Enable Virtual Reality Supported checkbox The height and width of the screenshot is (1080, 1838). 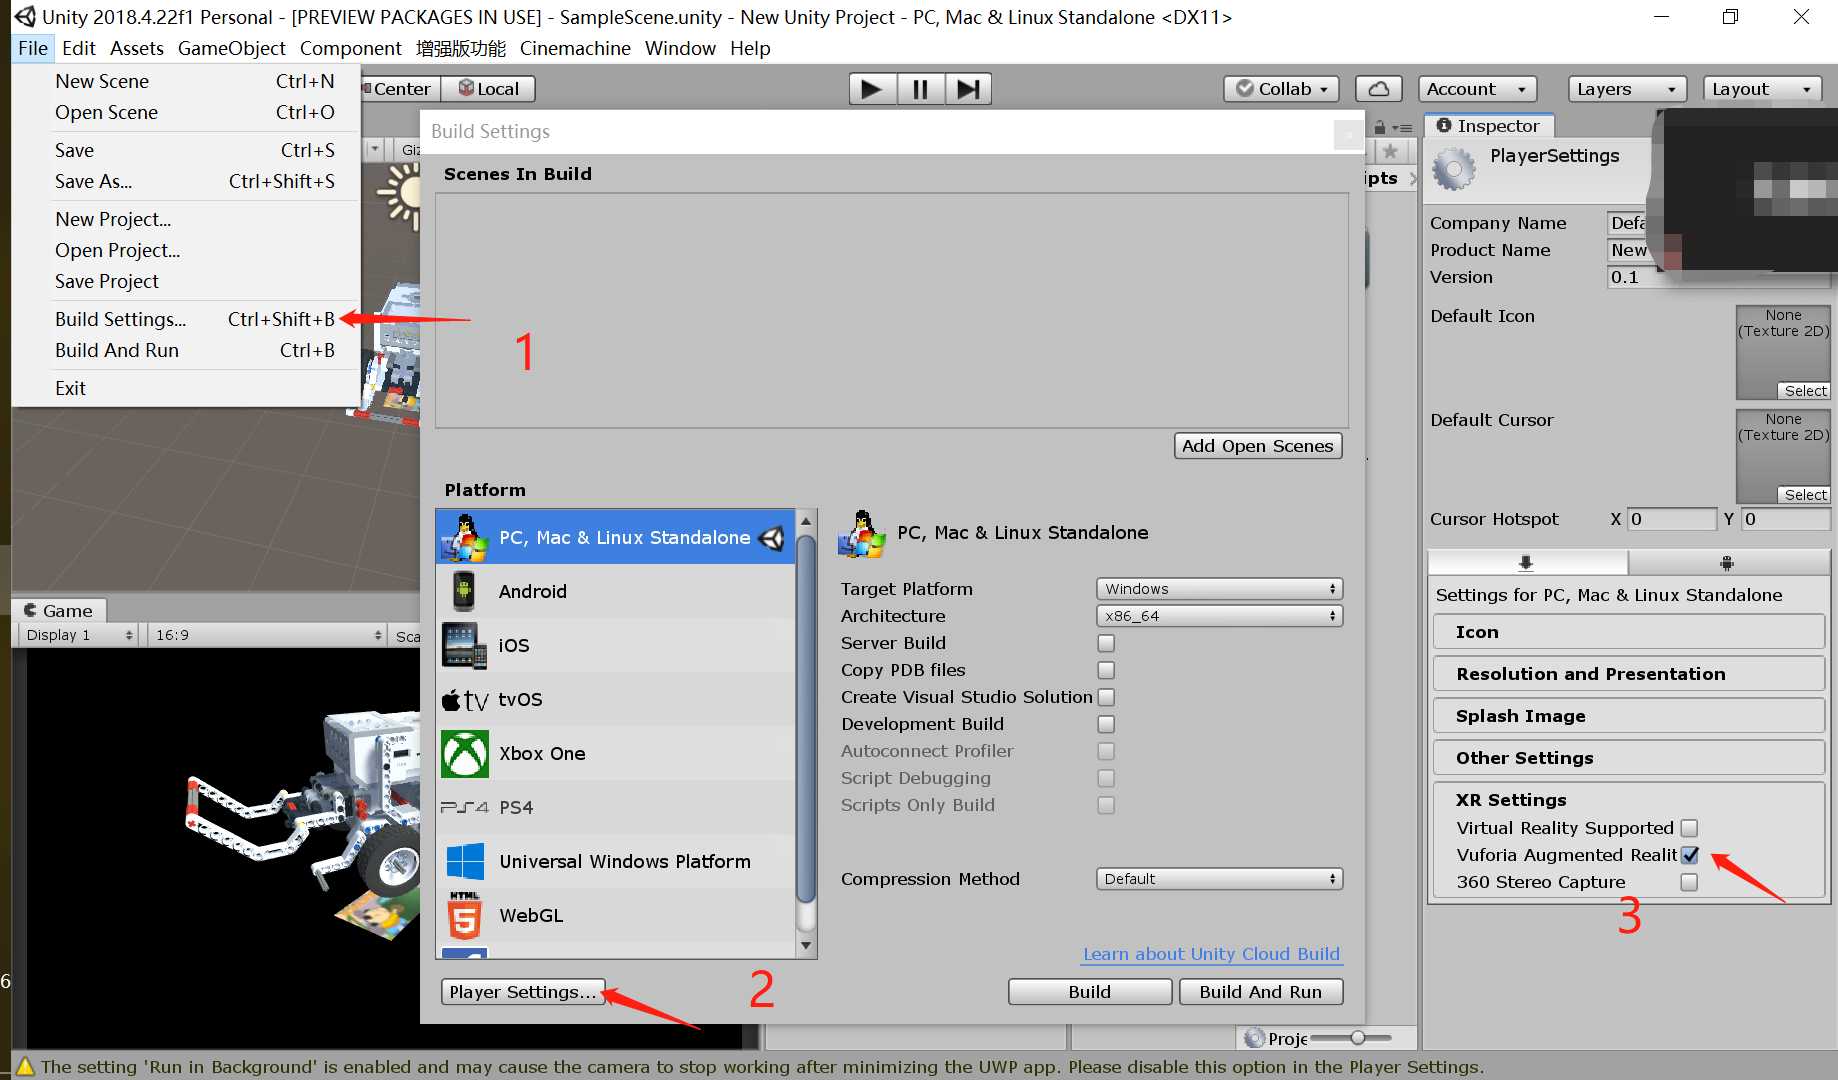(x=1689, y=828)
